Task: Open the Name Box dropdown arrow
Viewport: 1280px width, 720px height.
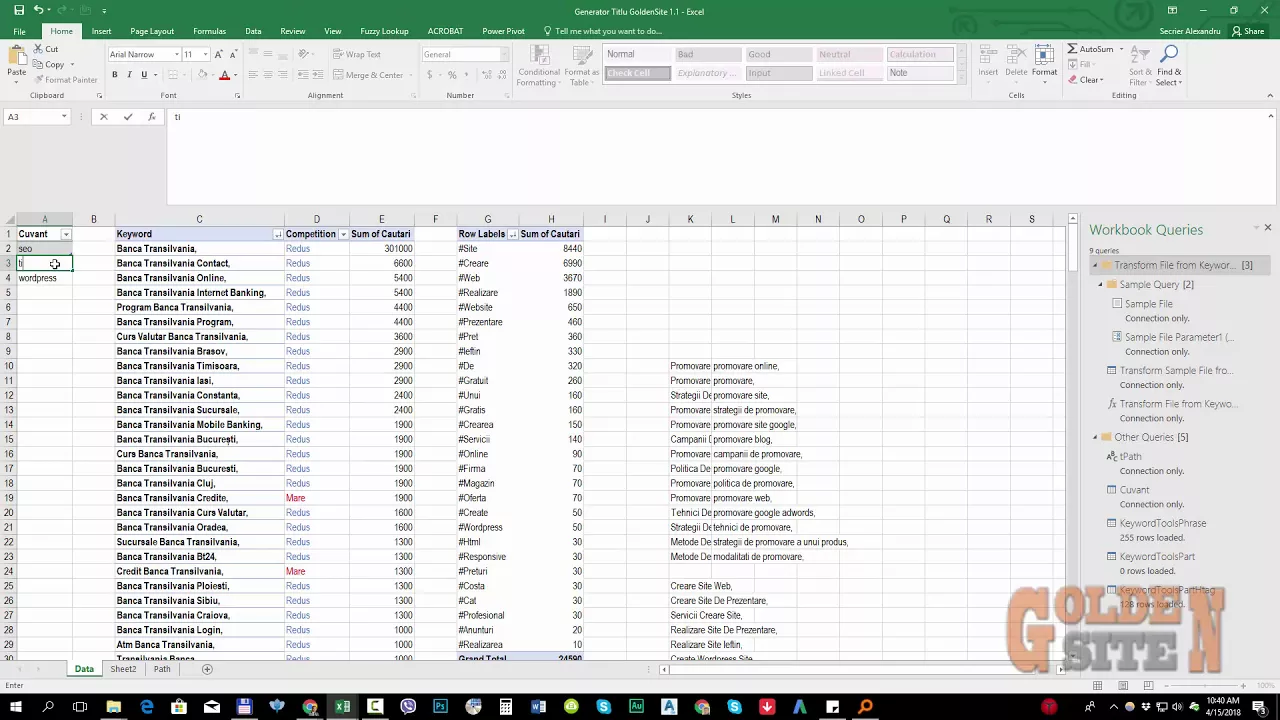Action: coord(64,117)
